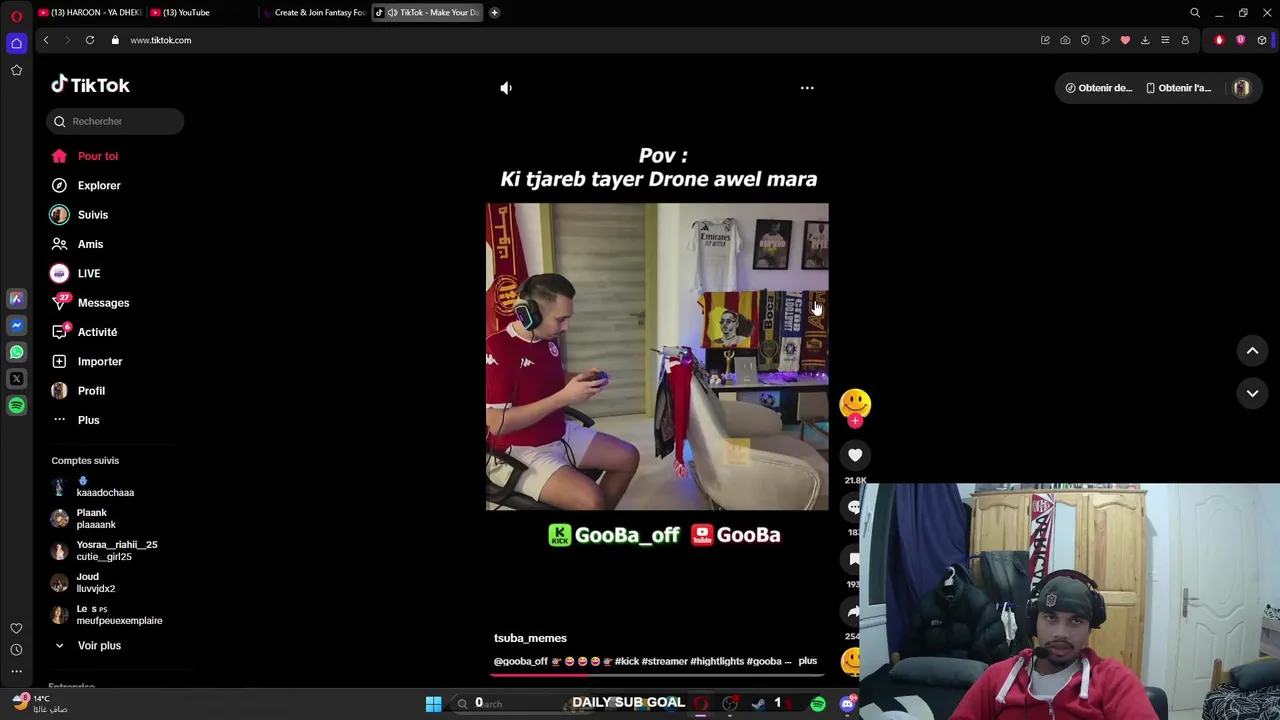Open Aria AI in Opera sidebar
This screenshot has height=720, width=1280.
click(16, 298)
